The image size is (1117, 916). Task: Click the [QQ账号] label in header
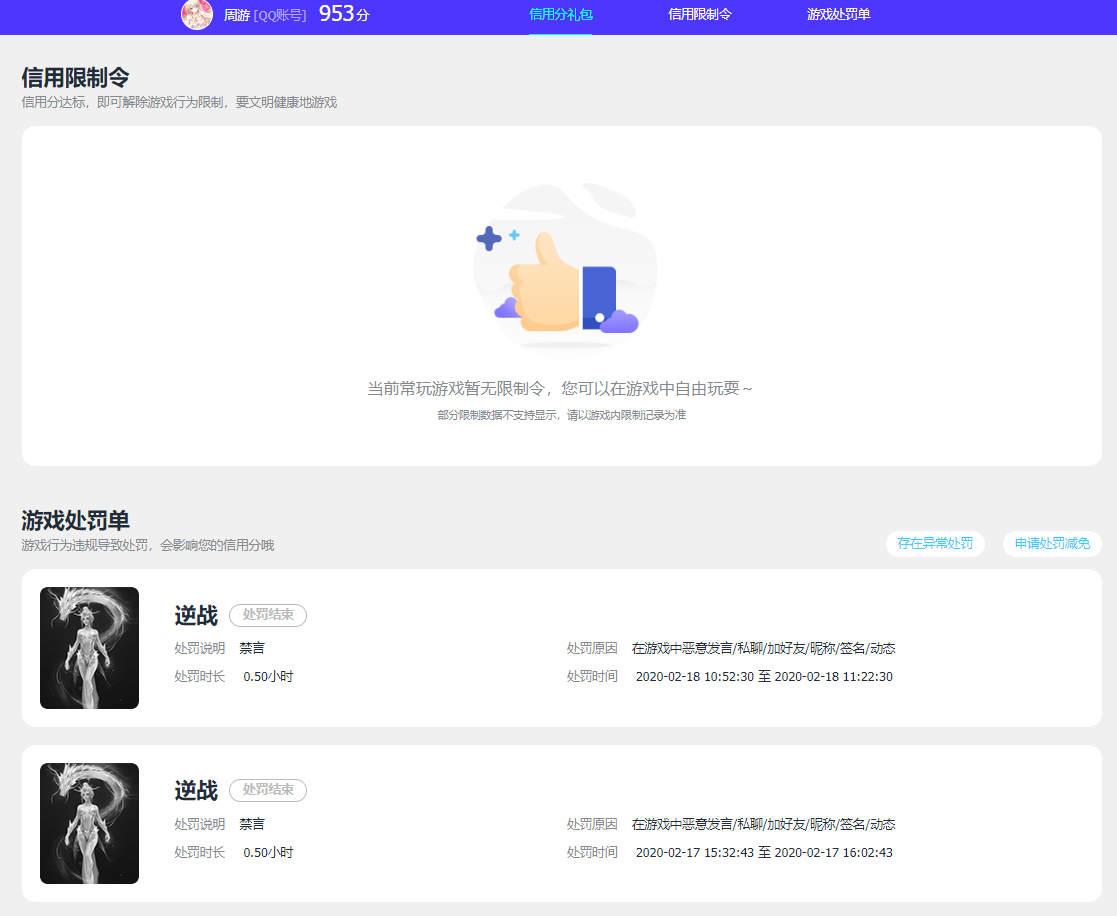click(x=280, y=15)
